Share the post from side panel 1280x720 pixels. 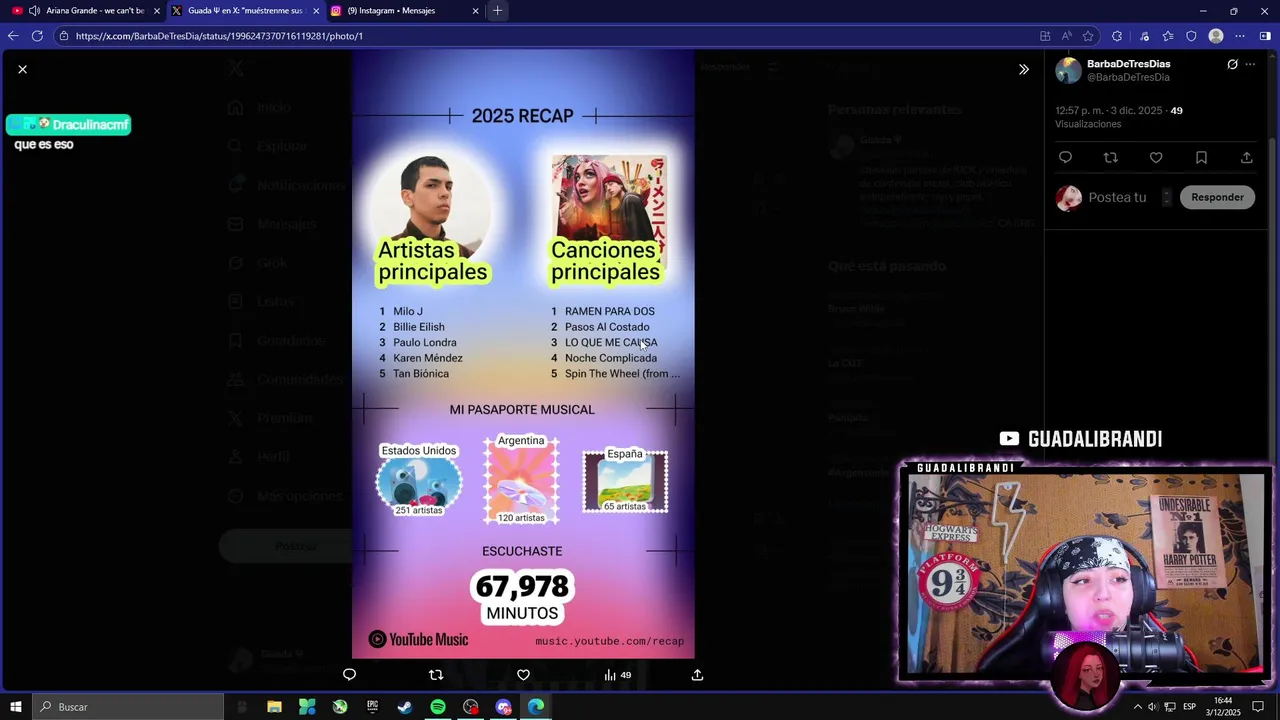pyautogui.click(x=1246, y=158)
